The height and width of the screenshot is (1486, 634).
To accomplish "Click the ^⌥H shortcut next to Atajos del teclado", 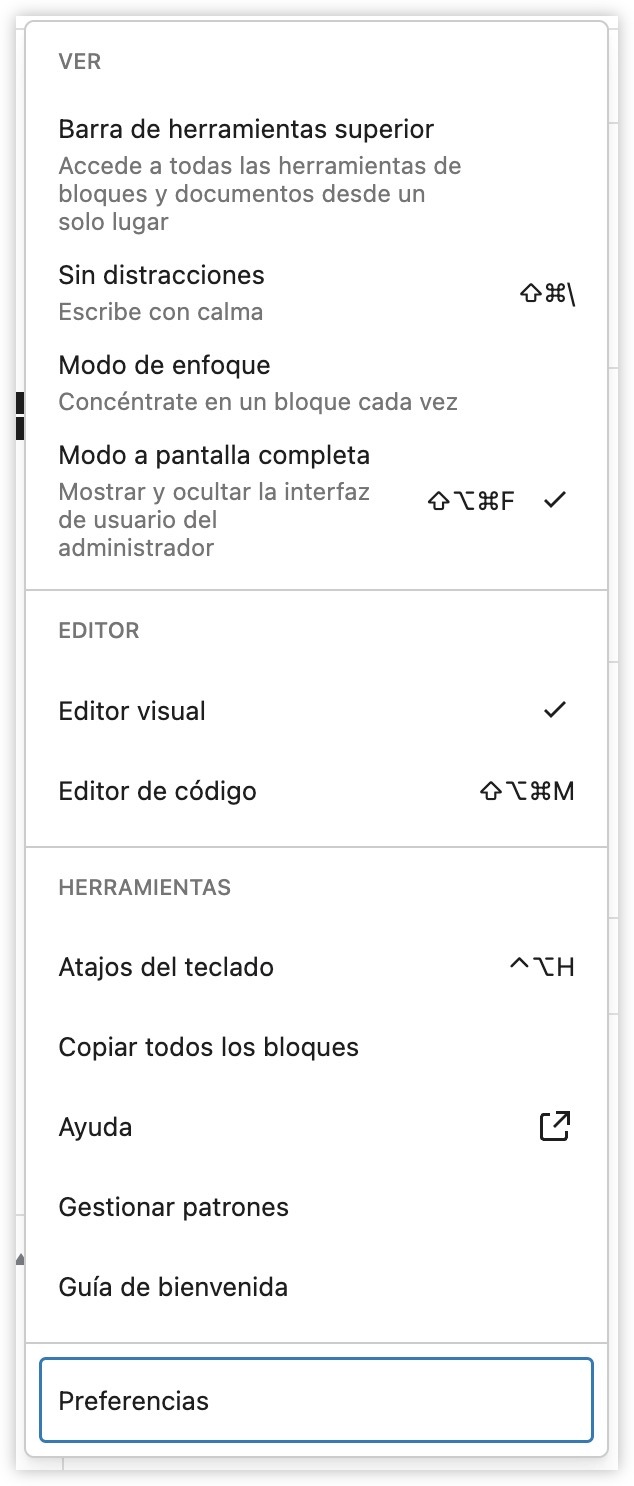I will (542, 967).
